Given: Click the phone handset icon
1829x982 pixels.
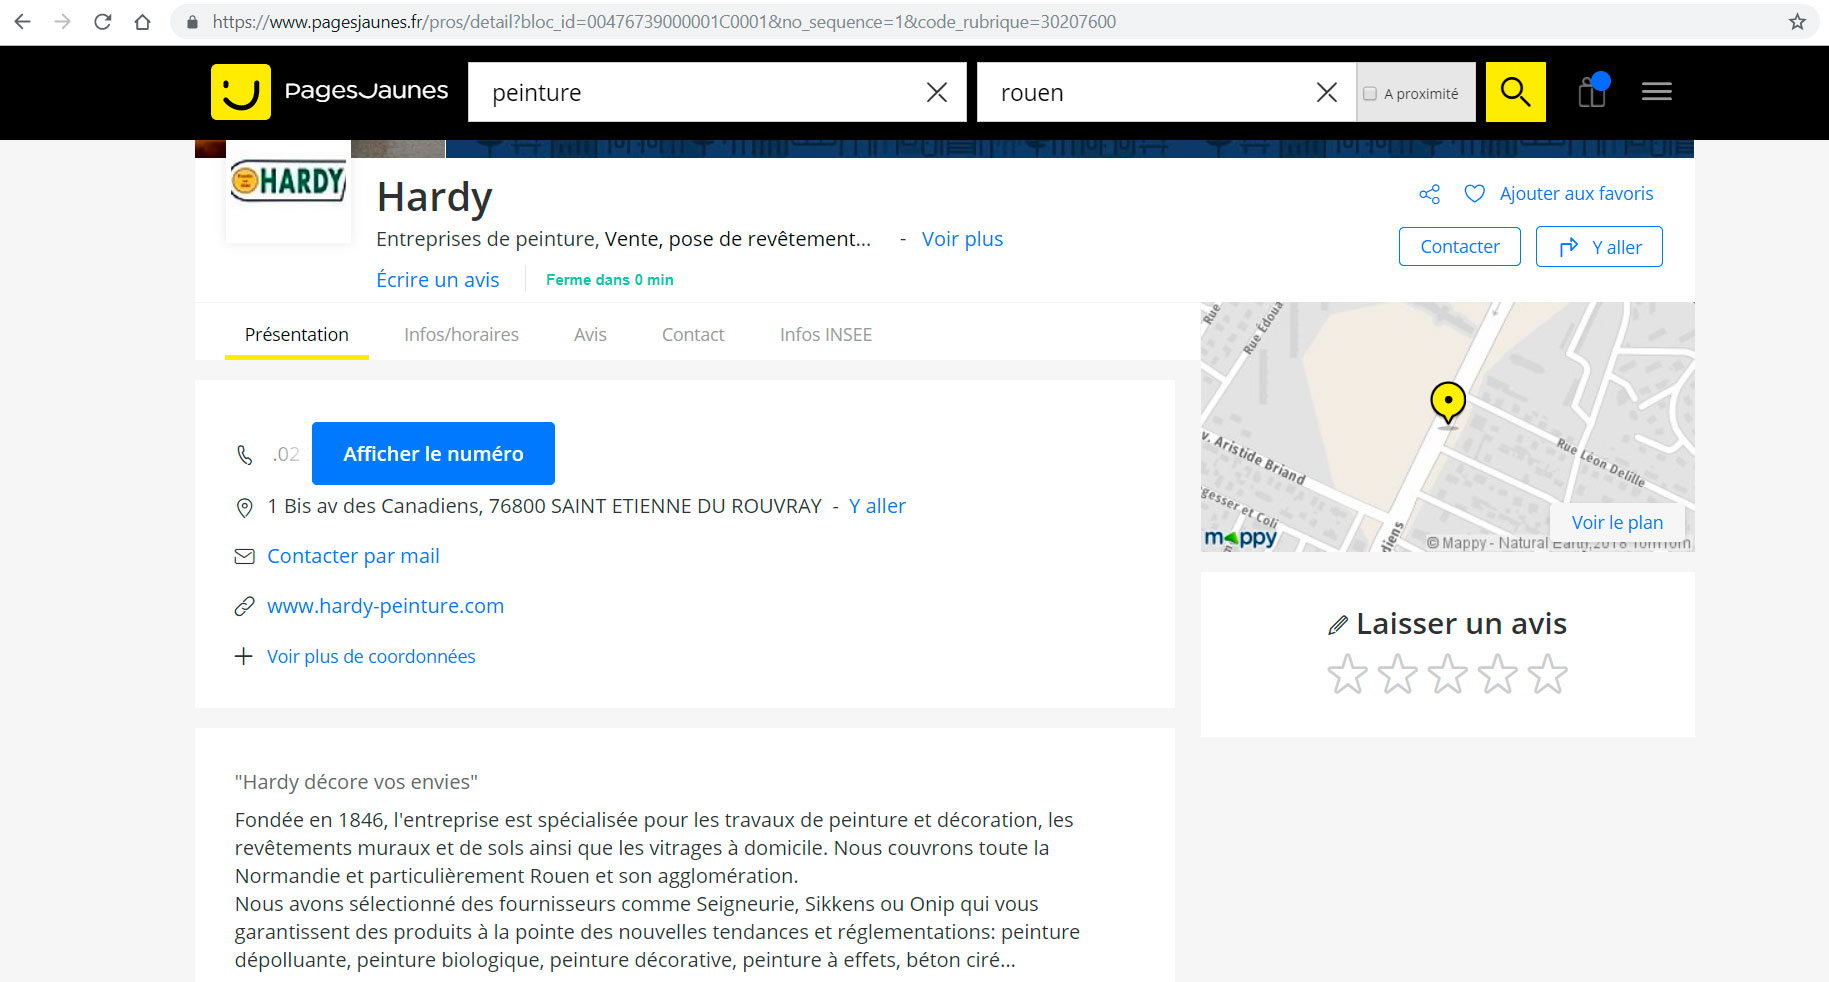Looking at the screenshot, I should 244,455.
